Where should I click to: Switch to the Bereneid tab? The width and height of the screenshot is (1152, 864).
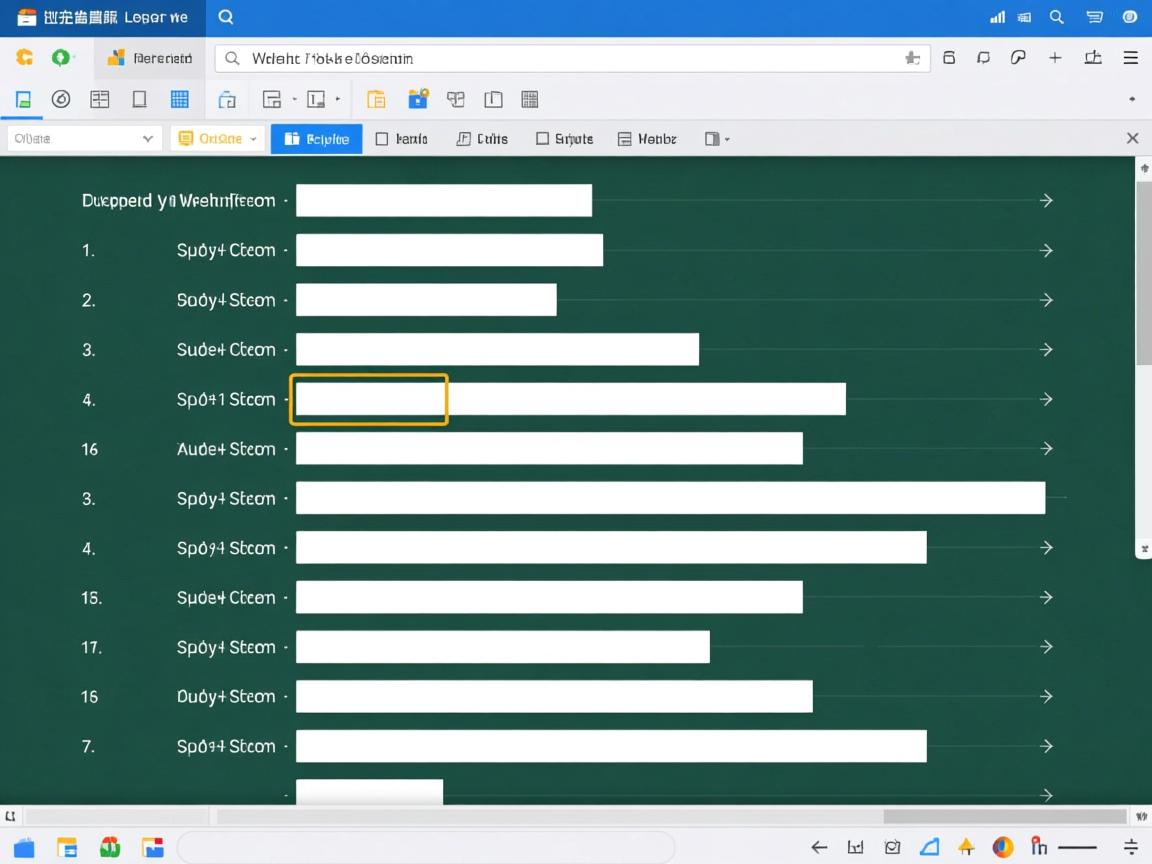click(150, 58)
